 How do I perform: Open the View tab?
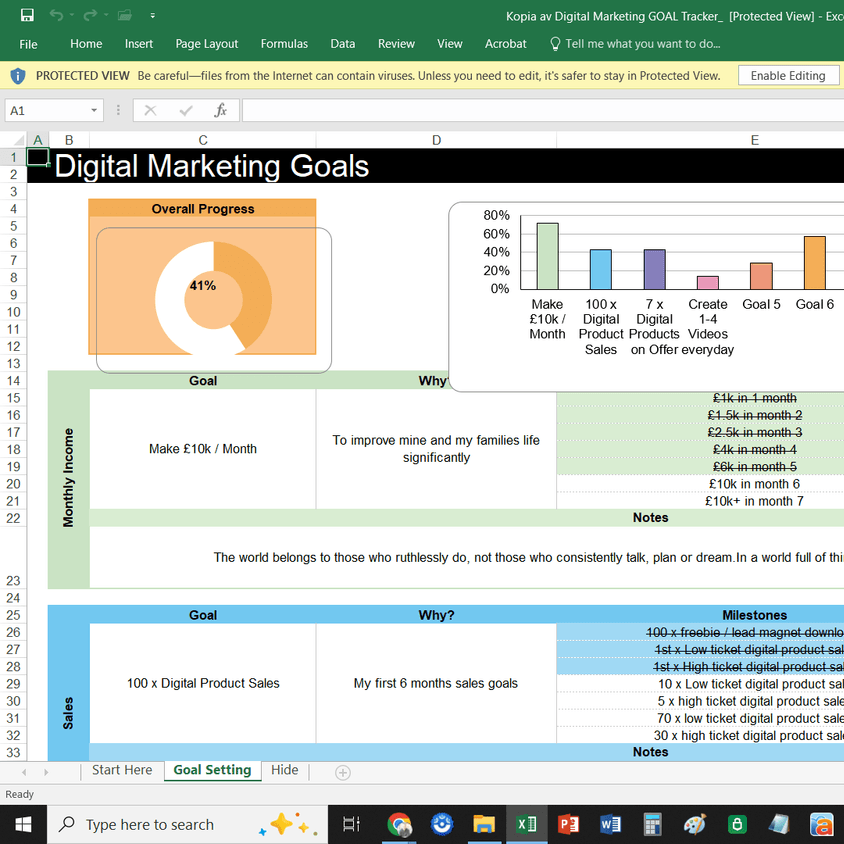[449, 44]
